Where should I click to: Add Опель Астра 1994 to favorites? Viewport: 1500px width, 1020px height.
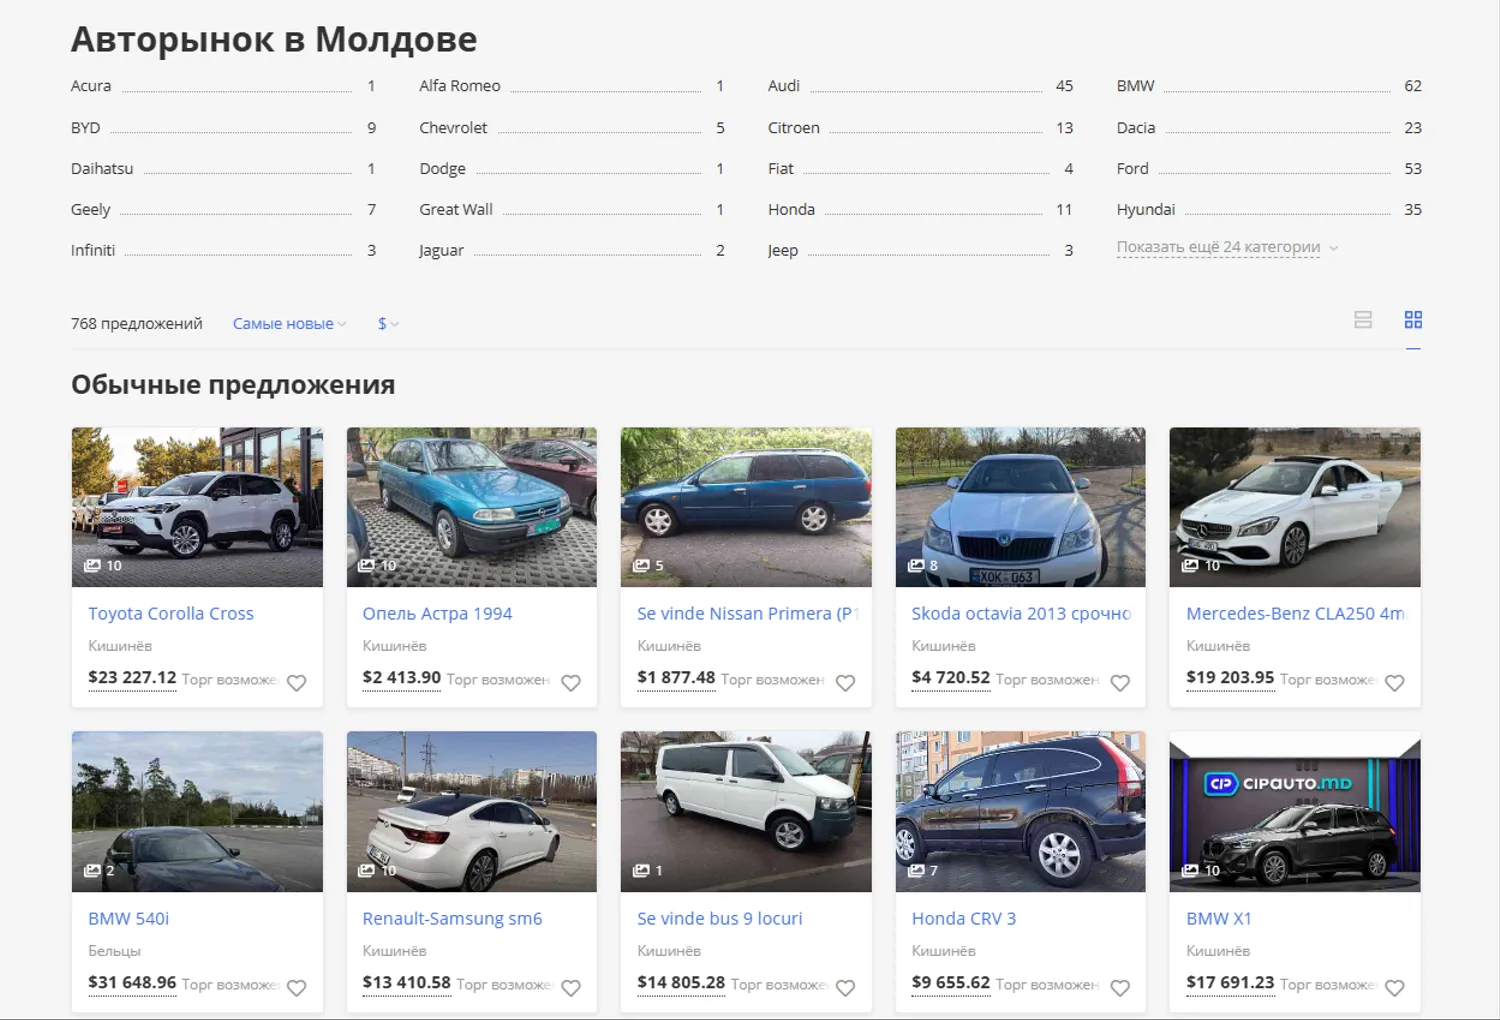pyautogui.click(x=571, y=683)
